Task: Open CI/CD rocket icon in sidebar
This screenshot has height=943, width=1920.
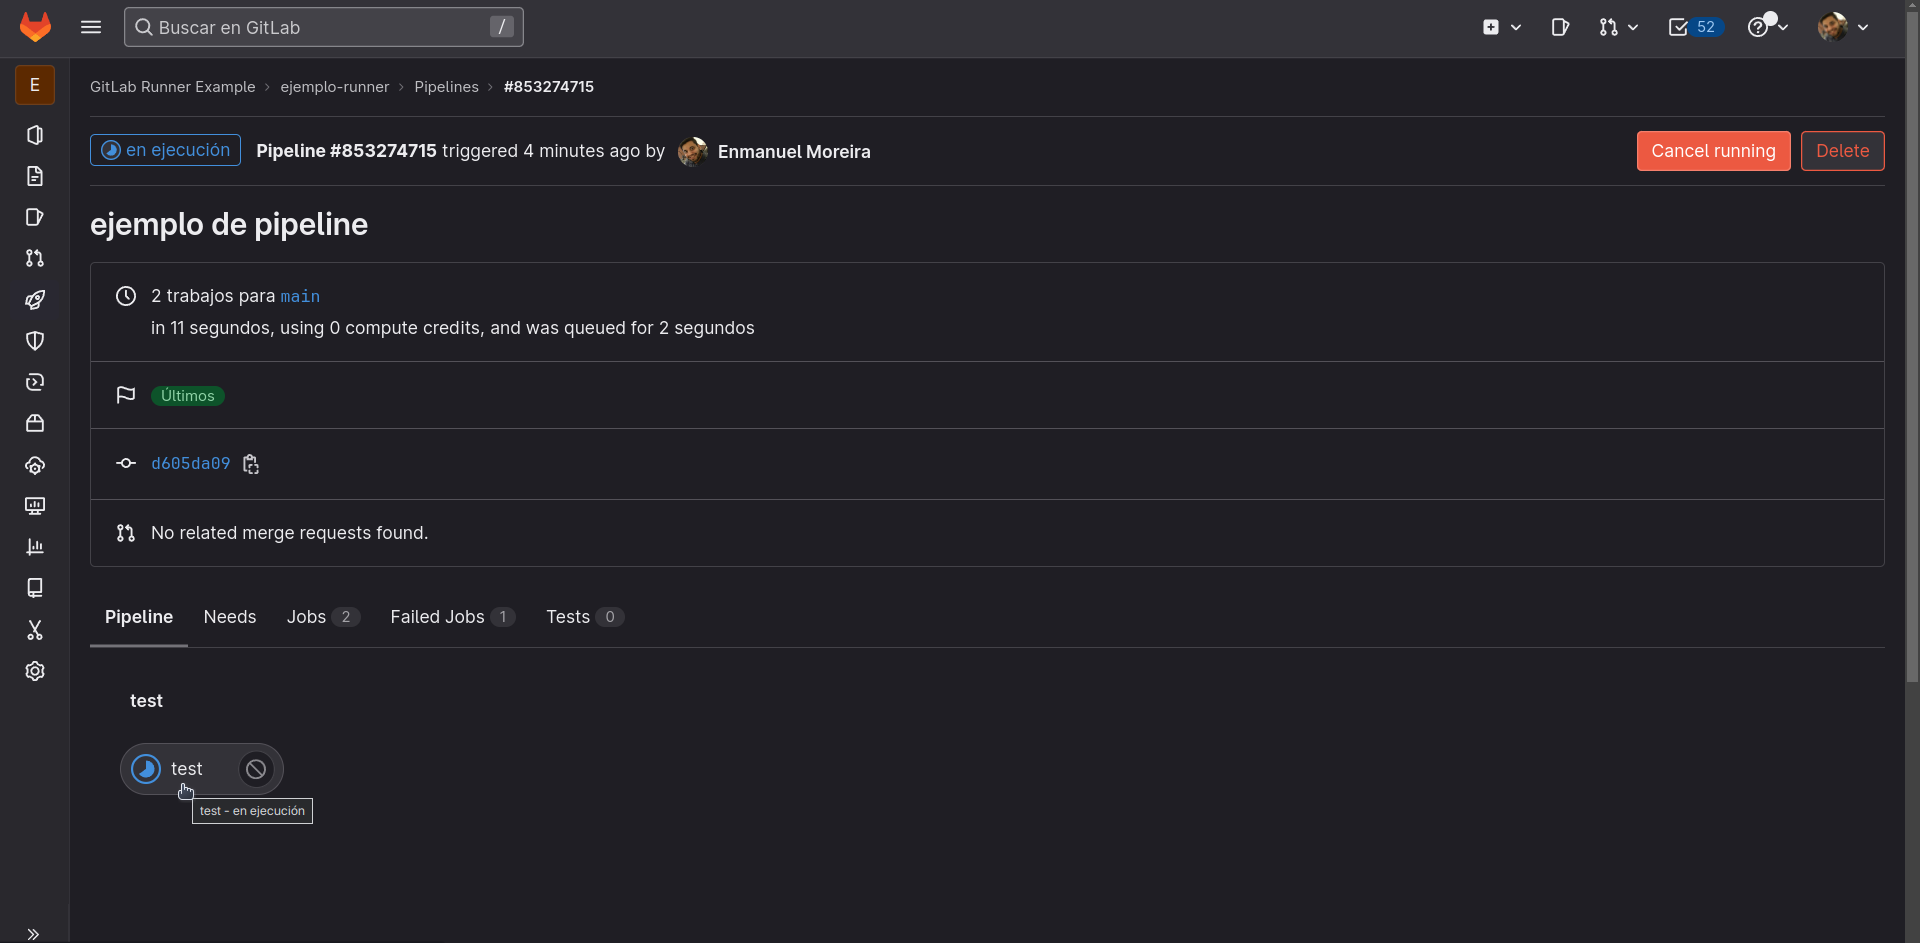Action: pyautogui.click(x=35, y=299)
